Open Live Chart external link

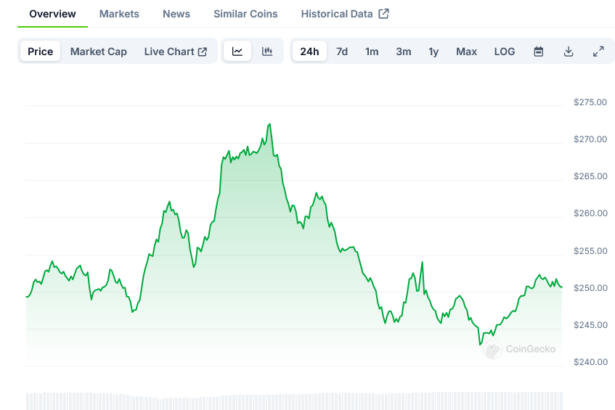coord(175,51)
